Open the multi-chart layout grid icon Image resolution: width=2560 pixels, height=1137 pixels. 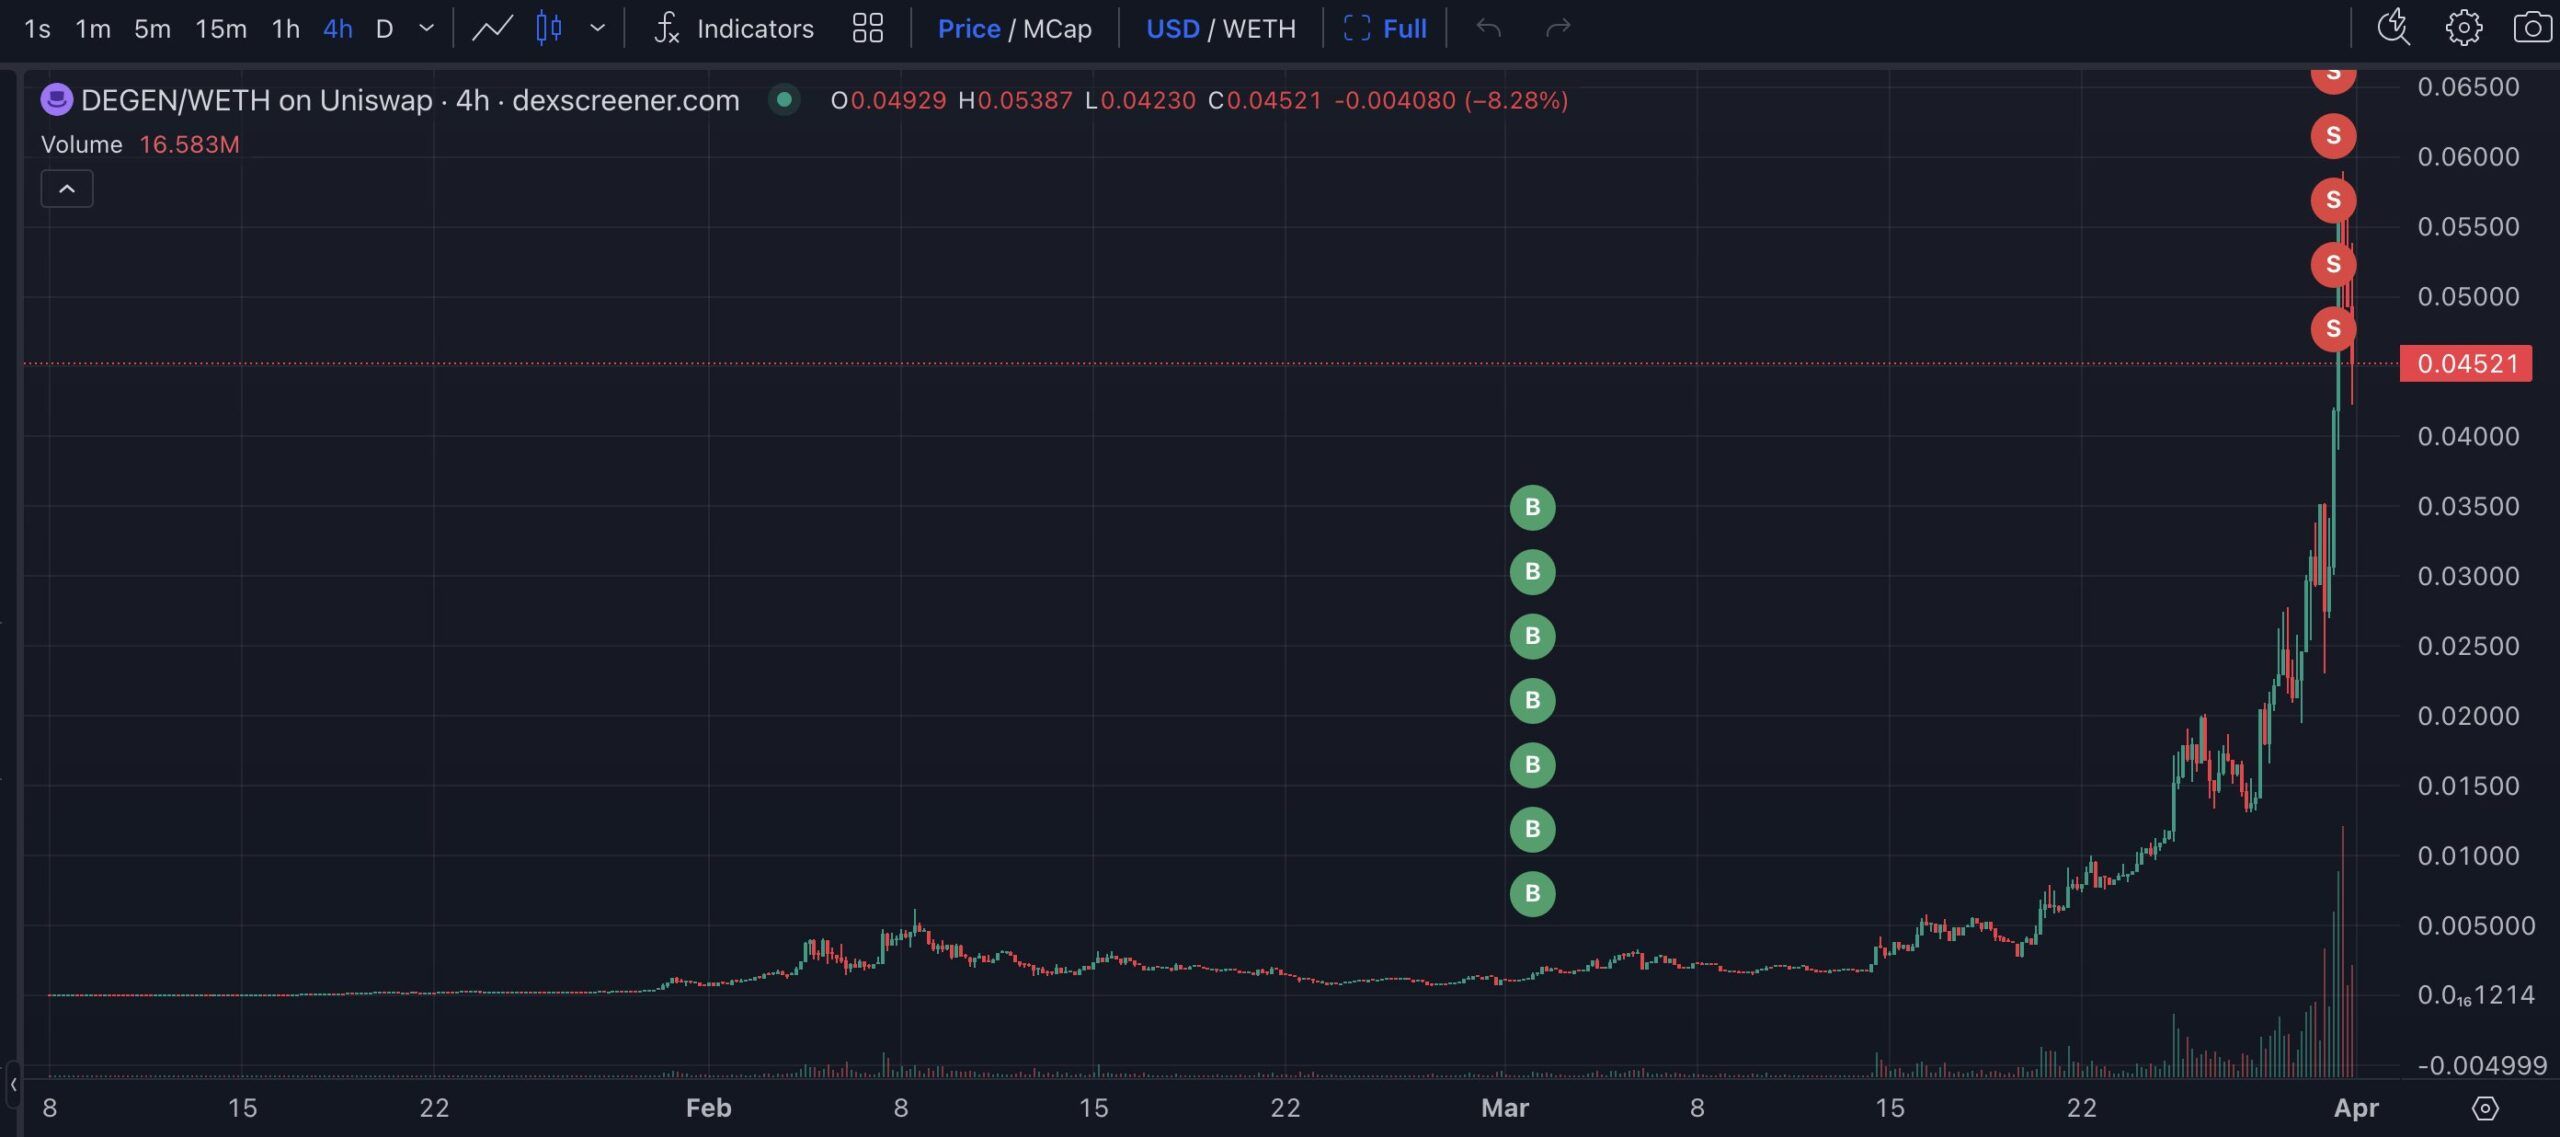pos(867,28)
